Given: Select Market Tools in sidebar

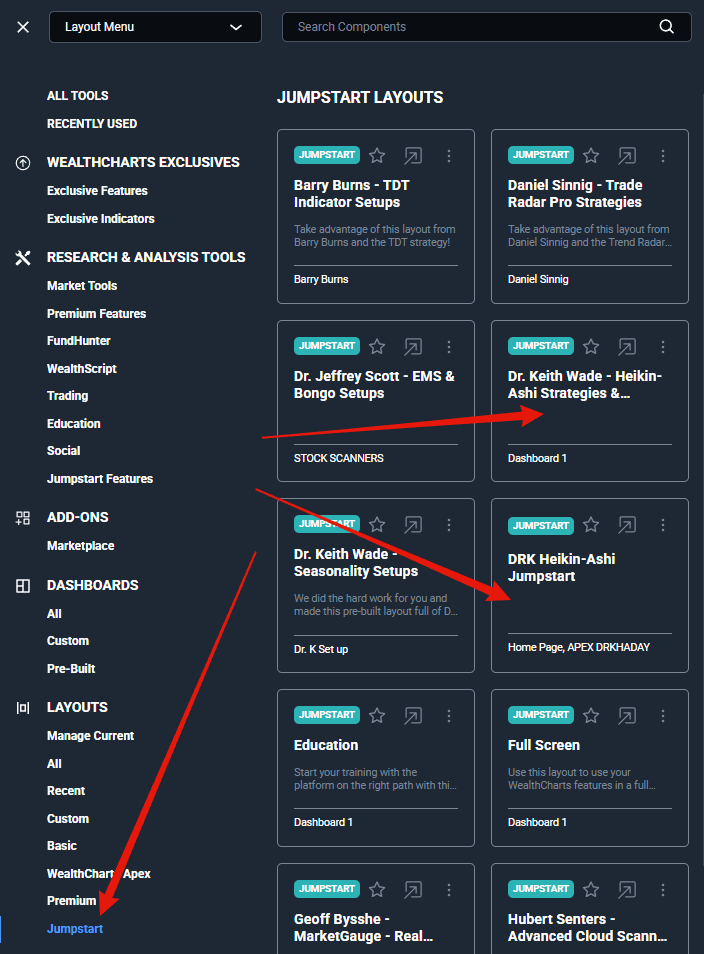Looking at the screenshot, I should click(x=82, y=285).
